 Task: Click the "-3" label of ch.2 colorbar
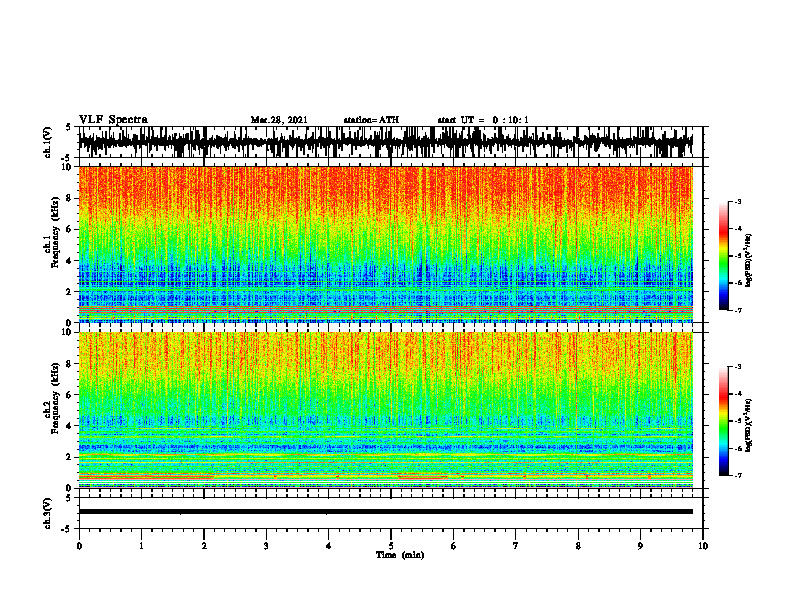pos(738,367)
